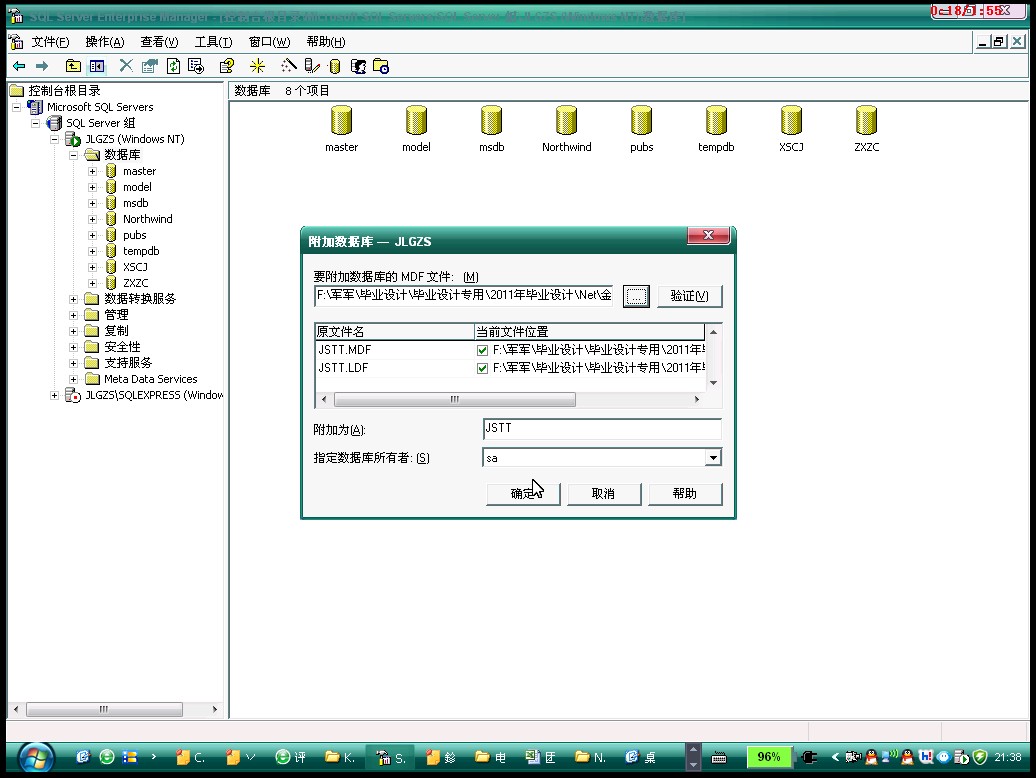The height and width of the screenshot is (778, 1036).
Task: Click the Register server toolbar icon
Action: click(312, 66)
